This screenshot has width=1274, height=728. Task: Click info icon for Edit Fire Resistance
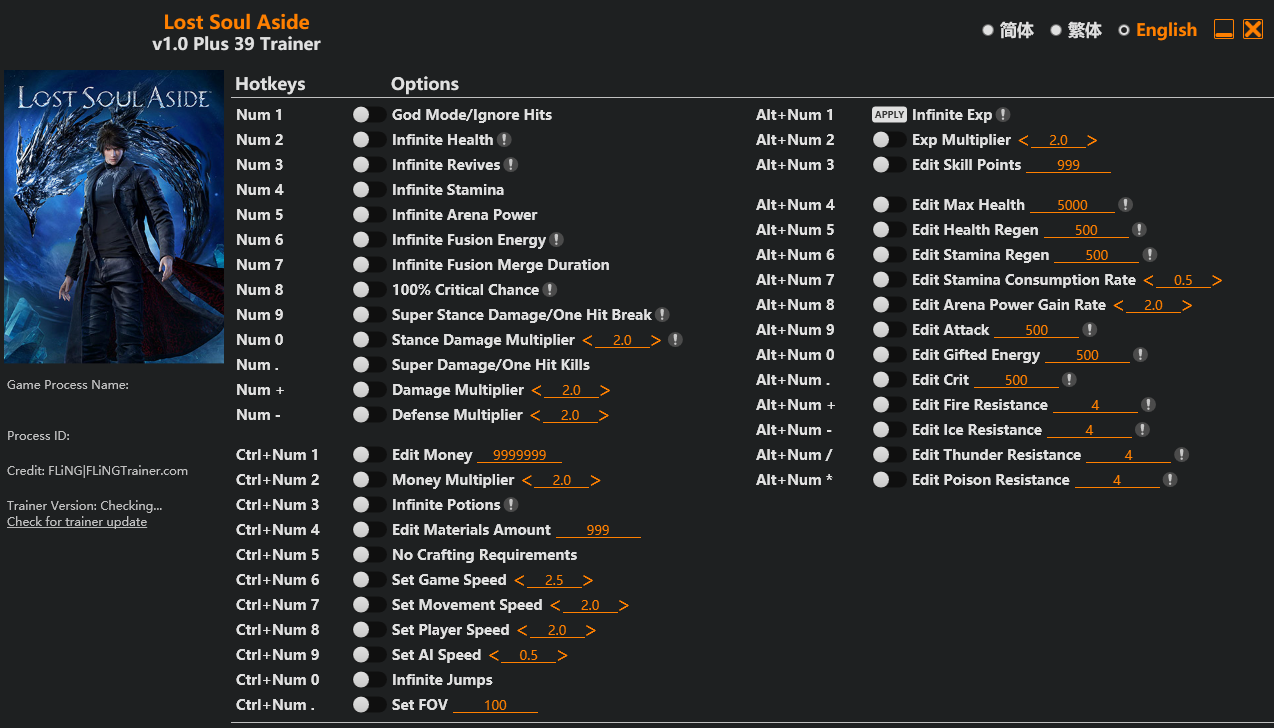1148,405
